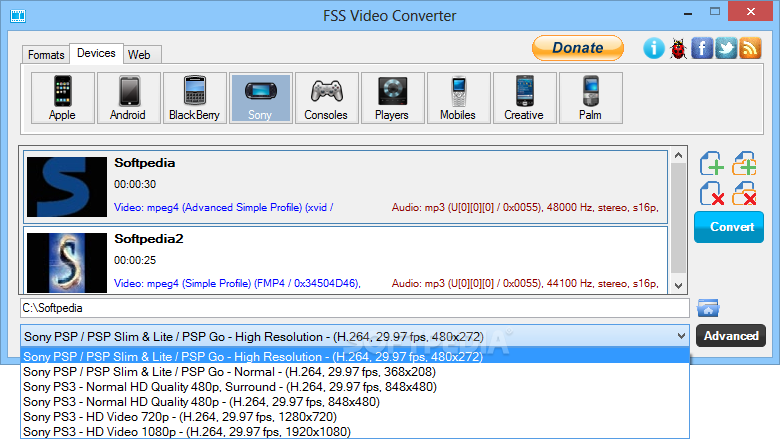
Task: Add a single file with plus icon
Action: [712, 164]
